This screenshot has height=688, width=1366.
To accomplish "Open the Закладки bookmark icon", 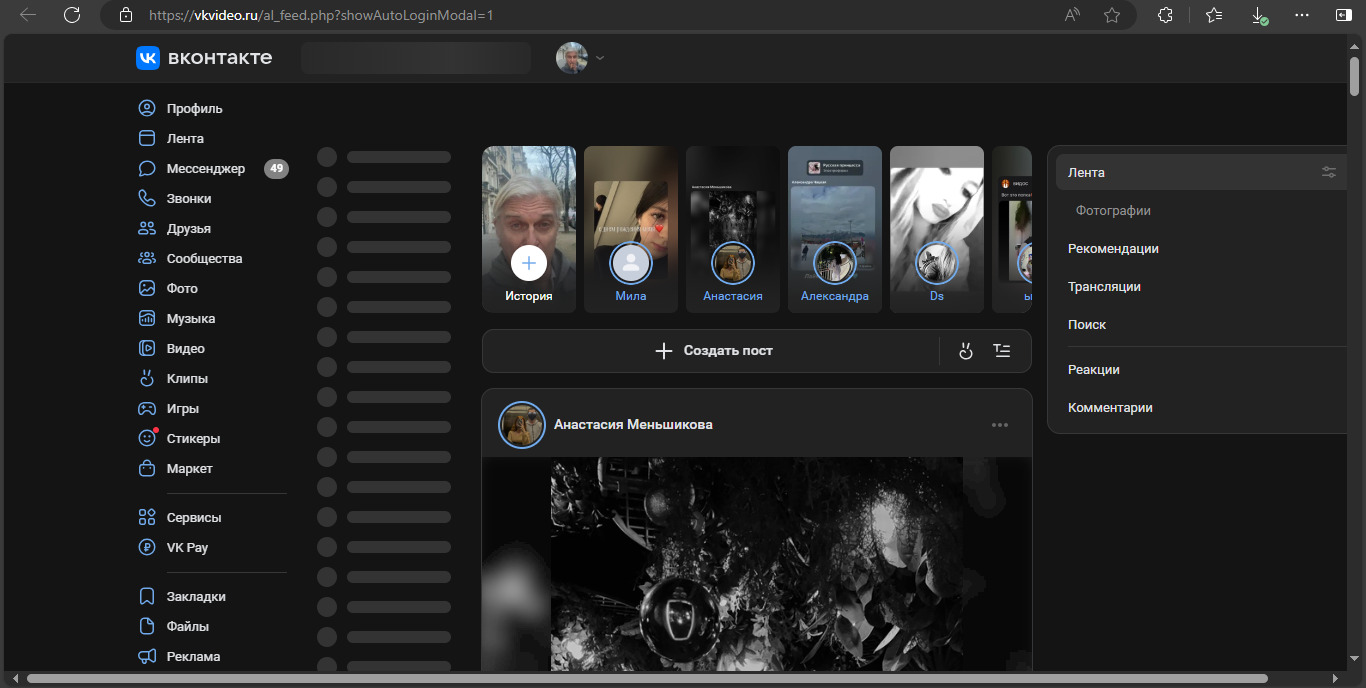I will pos(147,596).
